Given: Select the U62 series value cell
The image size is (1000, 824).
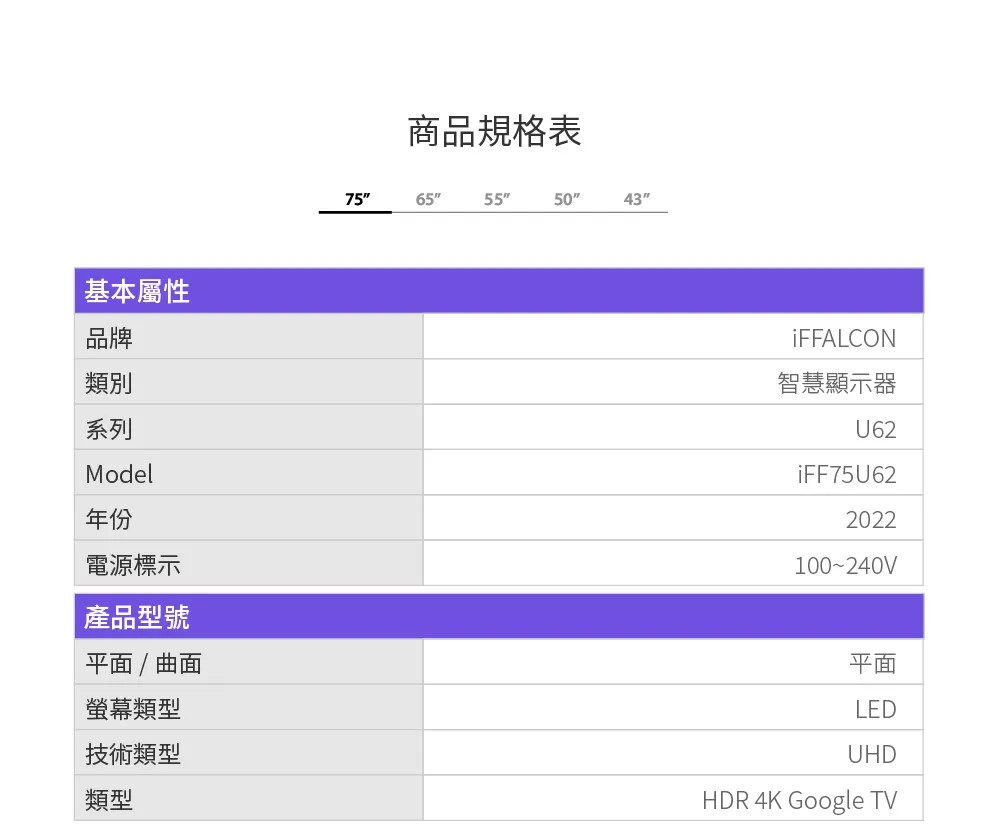Looking at the screenshot, I should click(875, 430).
